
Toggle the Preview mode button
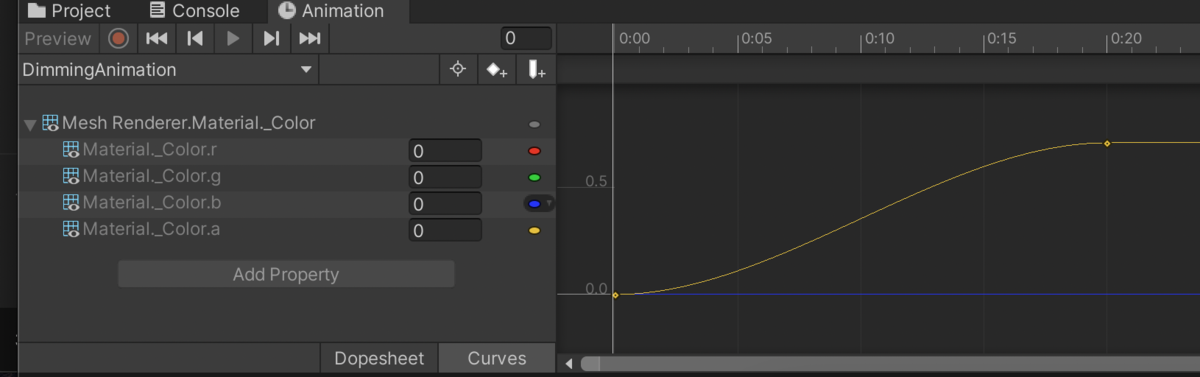click(x=58, y=39)
